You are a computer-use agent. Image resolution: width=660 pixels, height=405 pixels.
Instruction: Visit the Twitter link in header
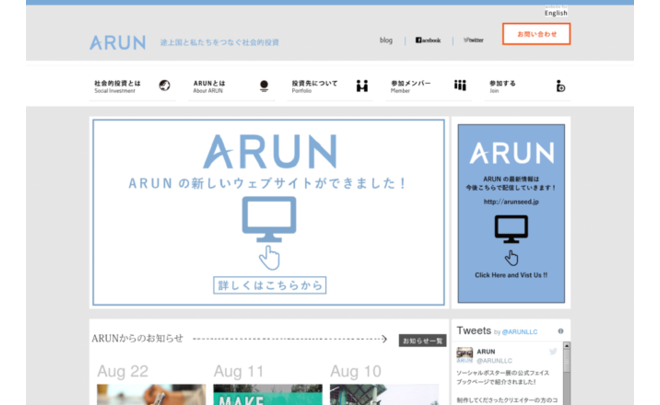[473, 40]
